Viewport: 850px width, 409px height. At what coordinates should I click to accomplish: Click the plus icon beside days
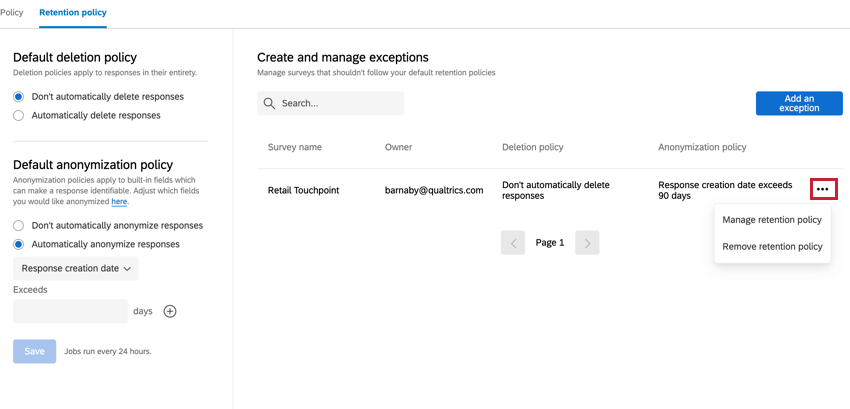170,311
